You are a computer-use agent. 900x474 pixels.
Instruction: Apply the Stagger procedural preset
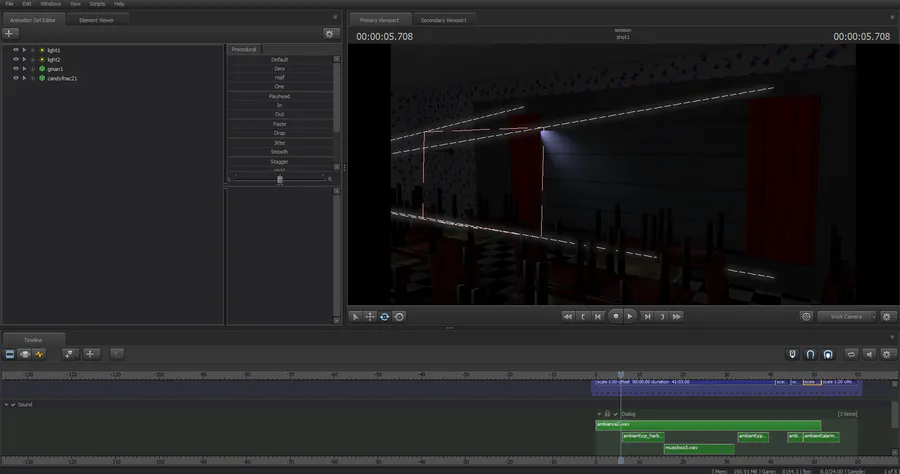[280, 162]
